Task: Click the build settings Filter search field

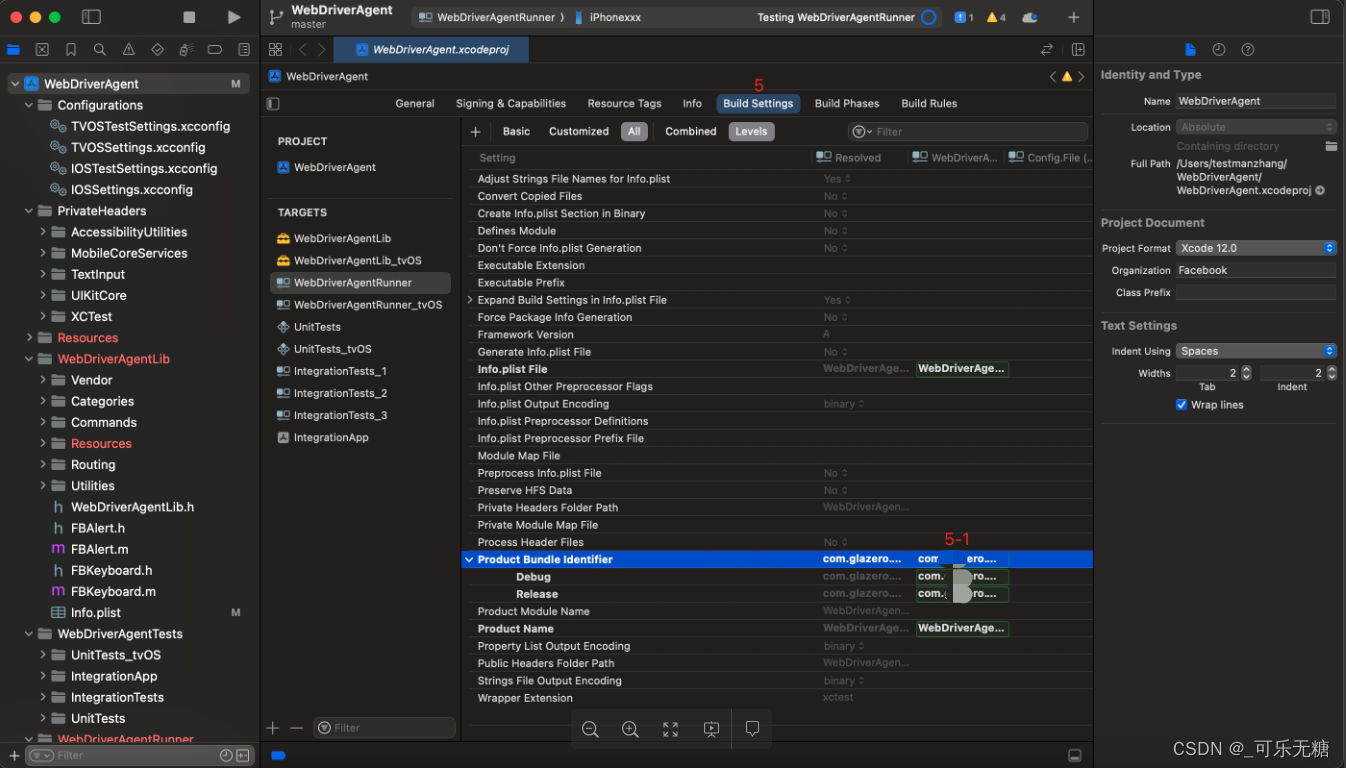Action: click(x=967, y=131)
